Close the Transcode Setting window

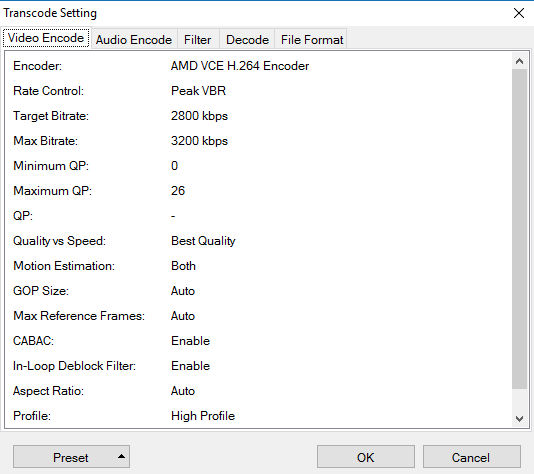pos(519,13)
